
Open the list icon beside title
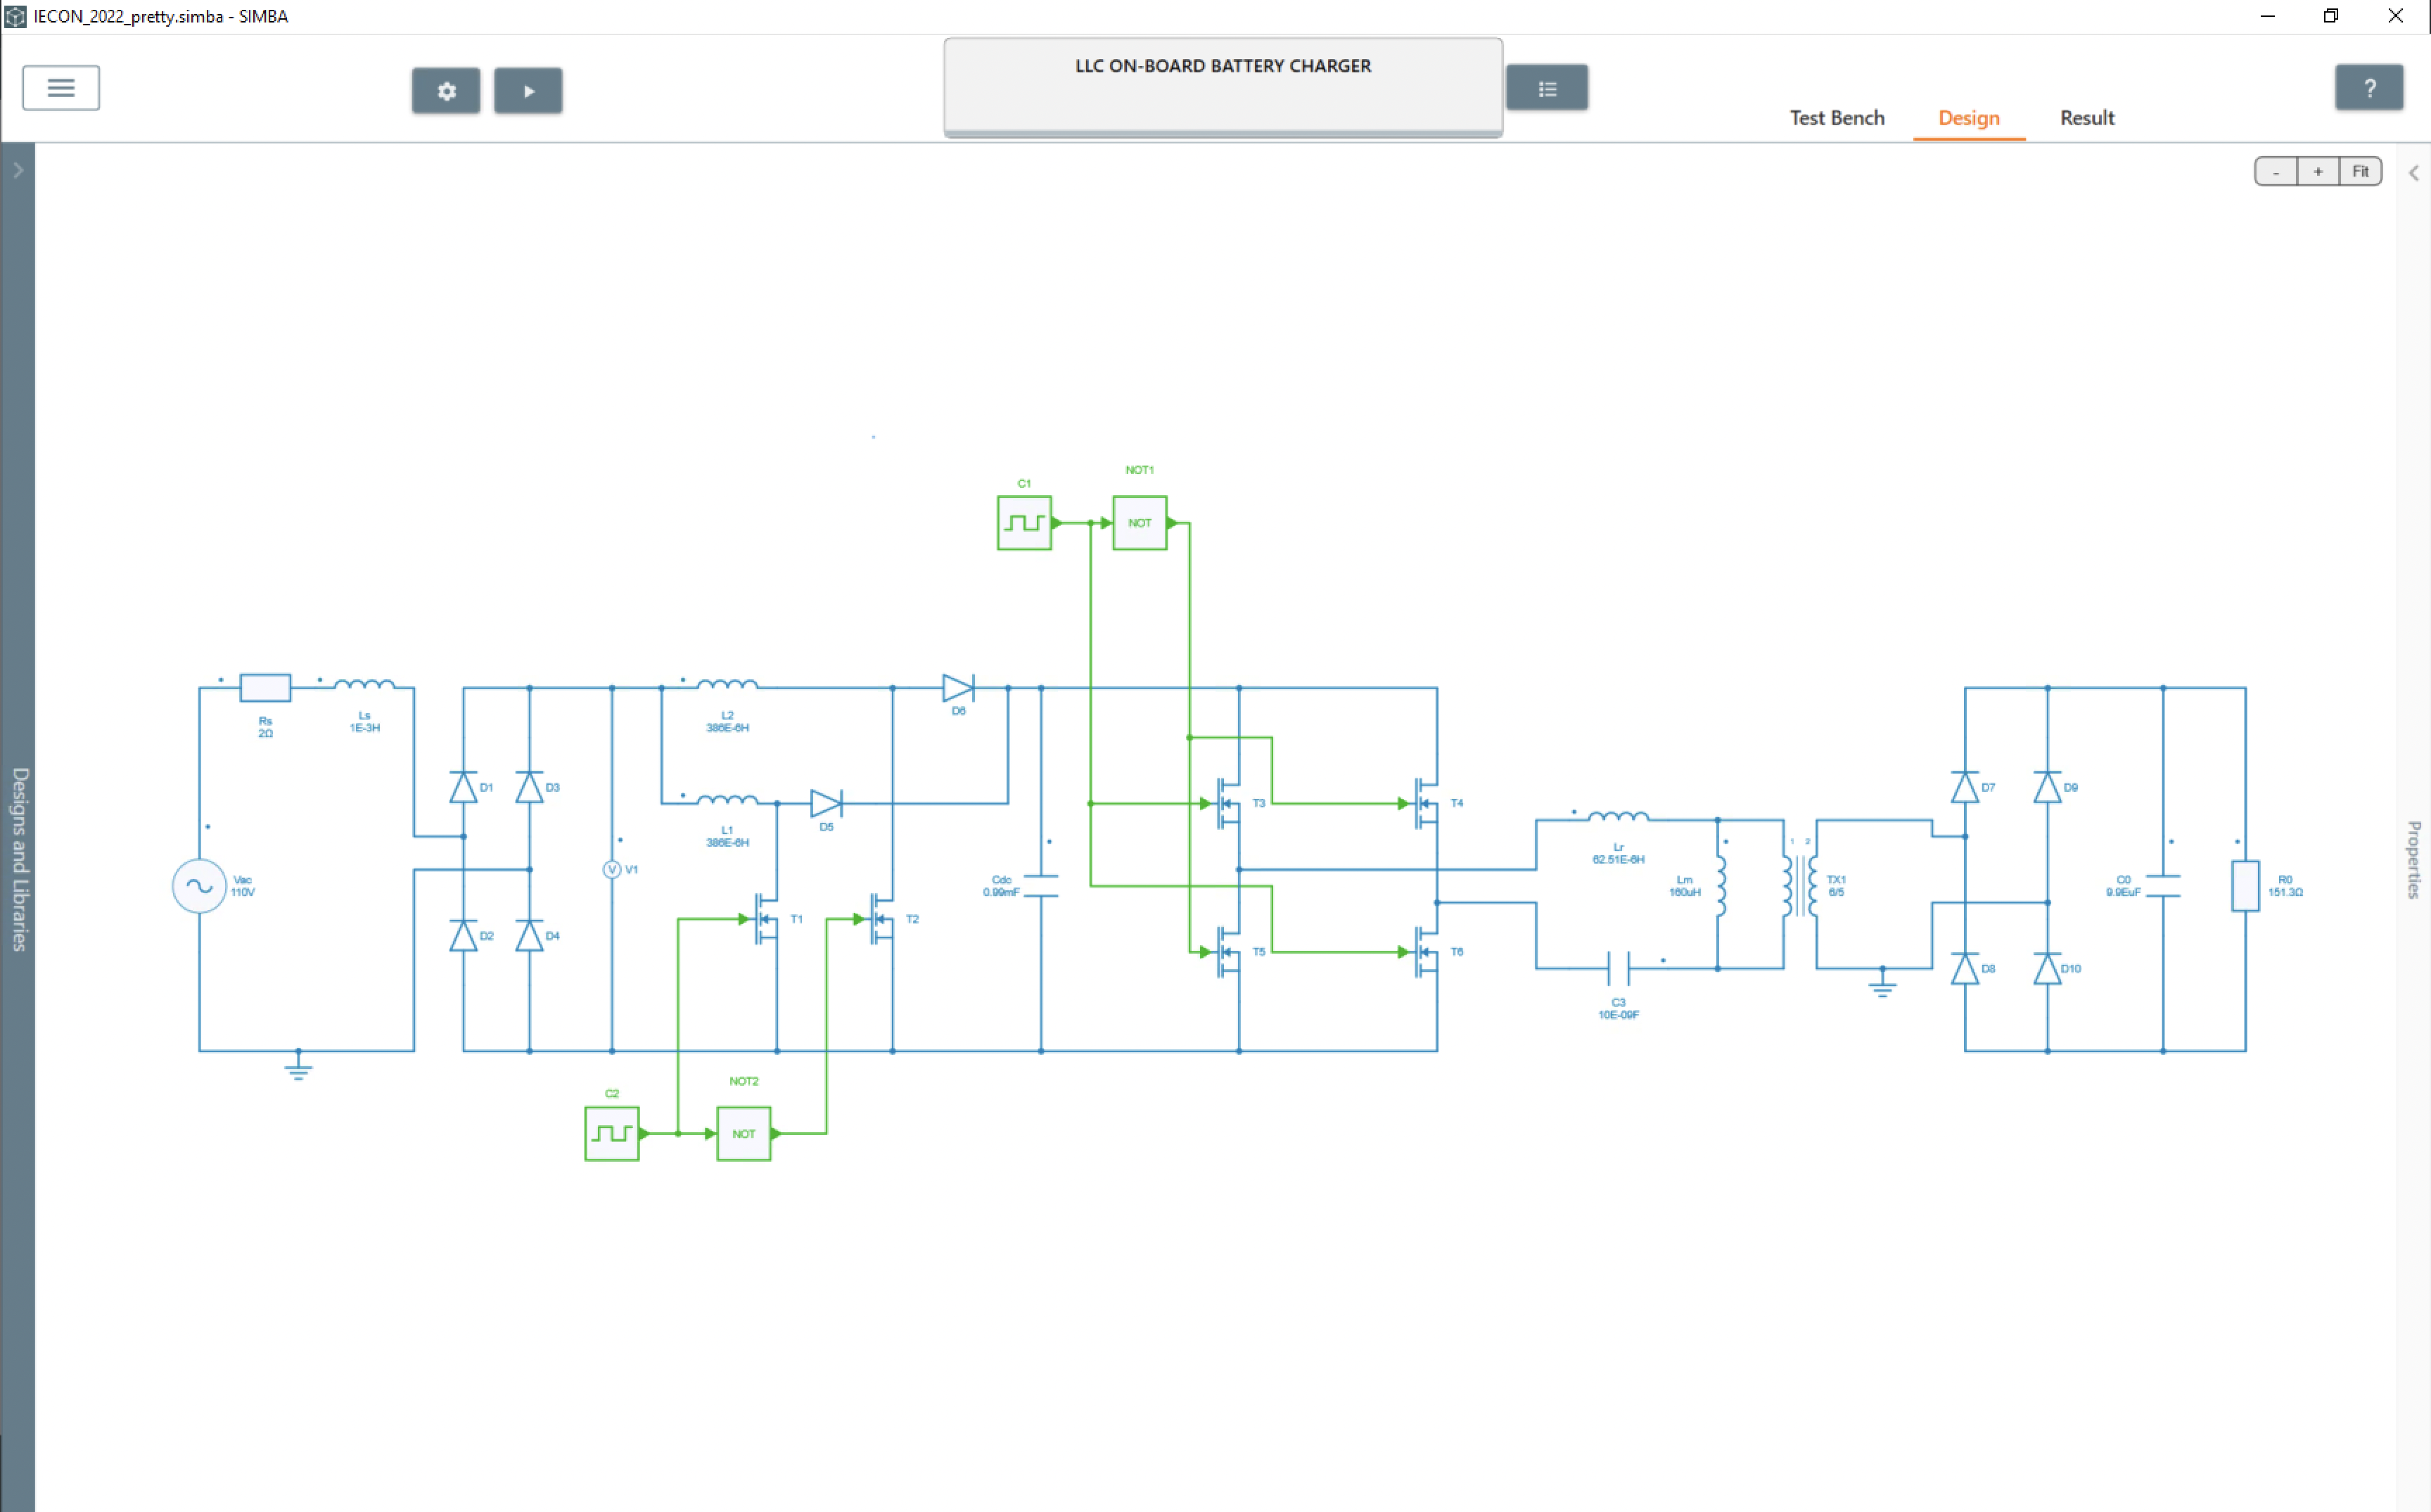(x=1546, y=89)
